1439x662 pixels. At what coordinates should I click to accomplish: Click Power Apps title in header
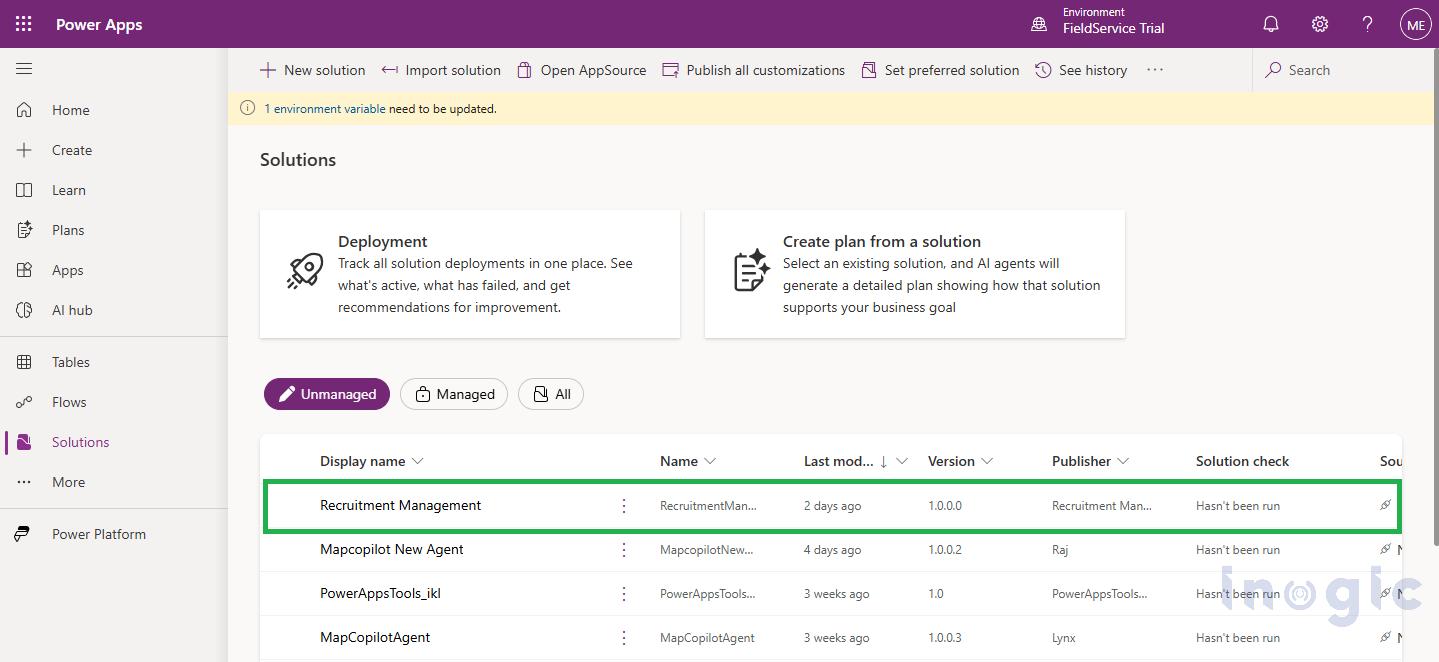pyautogui.click(x=99, y=24)
